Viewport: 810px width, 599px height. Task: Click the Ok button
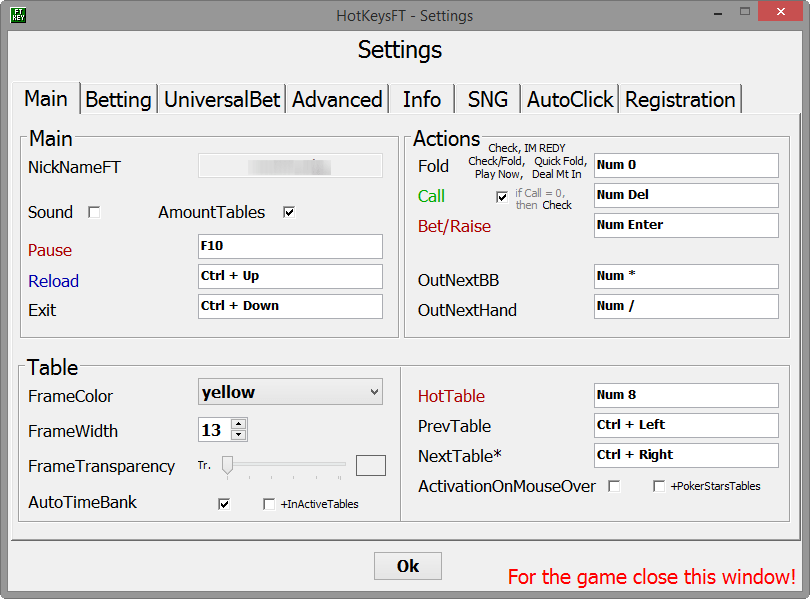click(408, 566)
